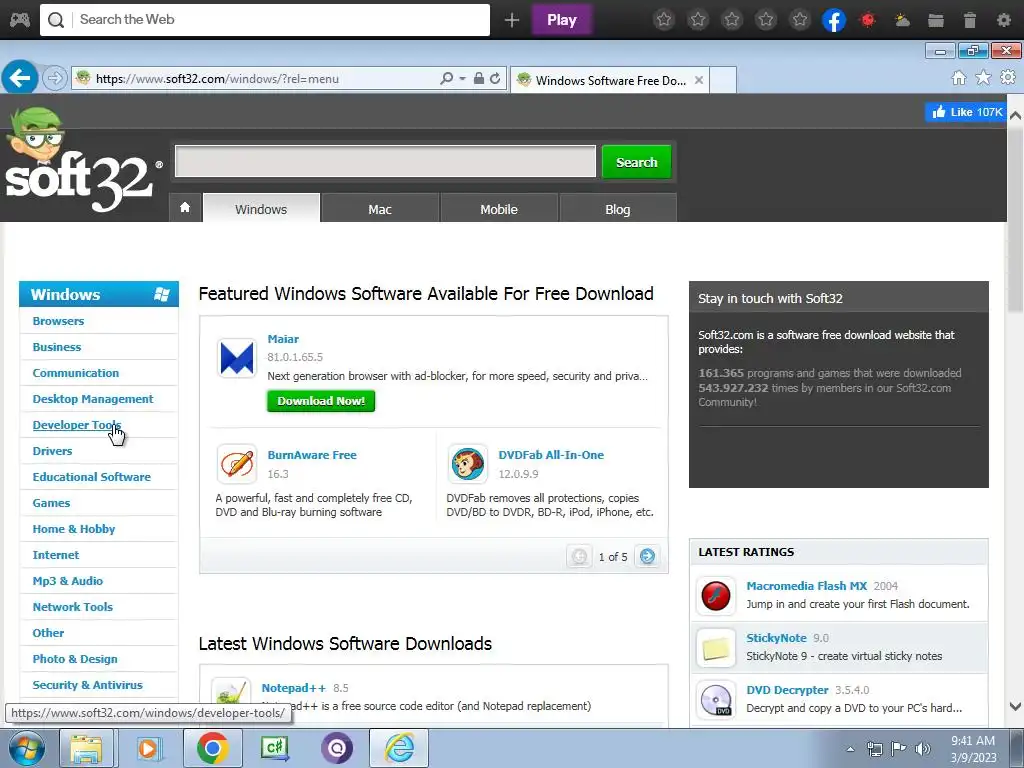Click the trash can icon in top toolbar
This screenshot has height=768, width=1024.
pos(970,20)
